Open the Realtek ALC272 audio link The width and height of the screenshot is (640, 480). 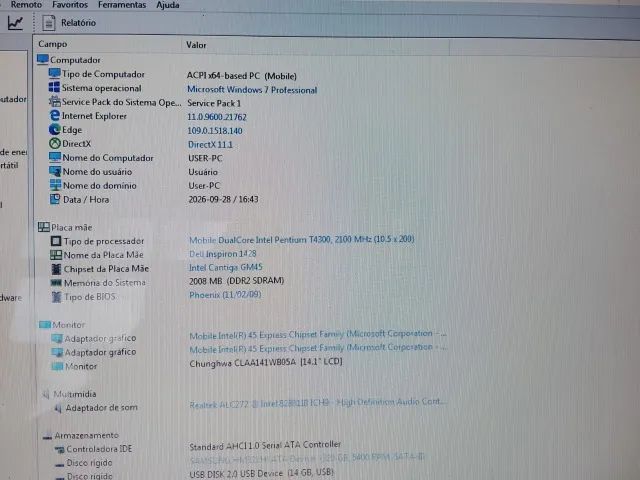coord(317,403)
